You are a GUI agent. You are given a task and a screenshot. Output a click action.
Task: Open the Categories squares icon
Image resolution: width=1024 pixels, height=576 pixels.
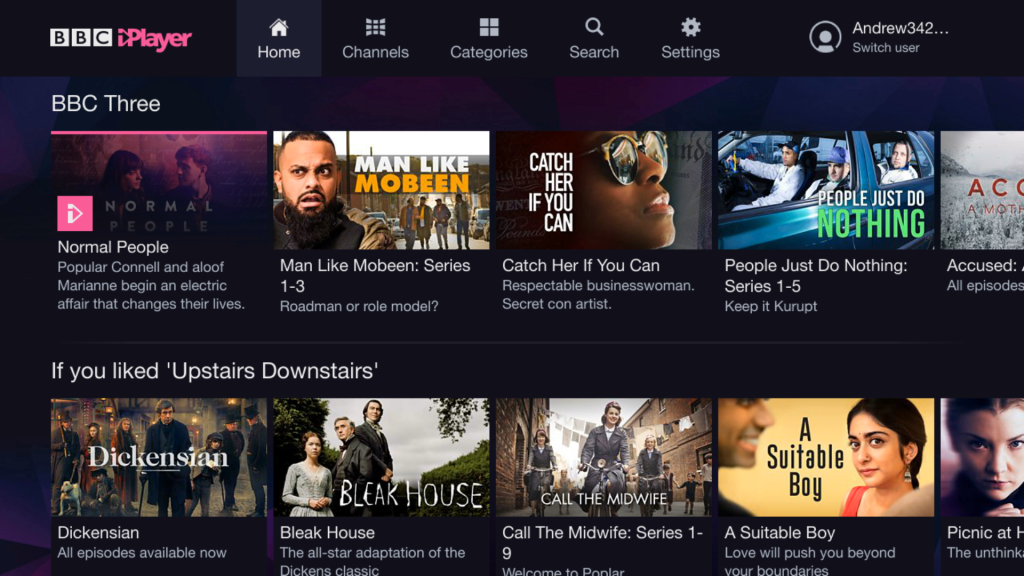click(x=489, y=27)
